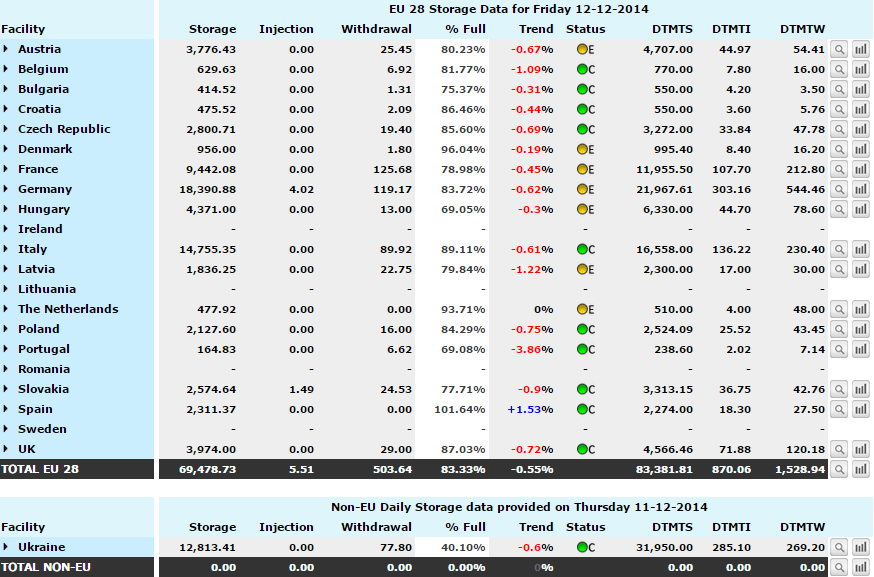
Task: Click Hungary magnifier icon
Action: [839, 210]
